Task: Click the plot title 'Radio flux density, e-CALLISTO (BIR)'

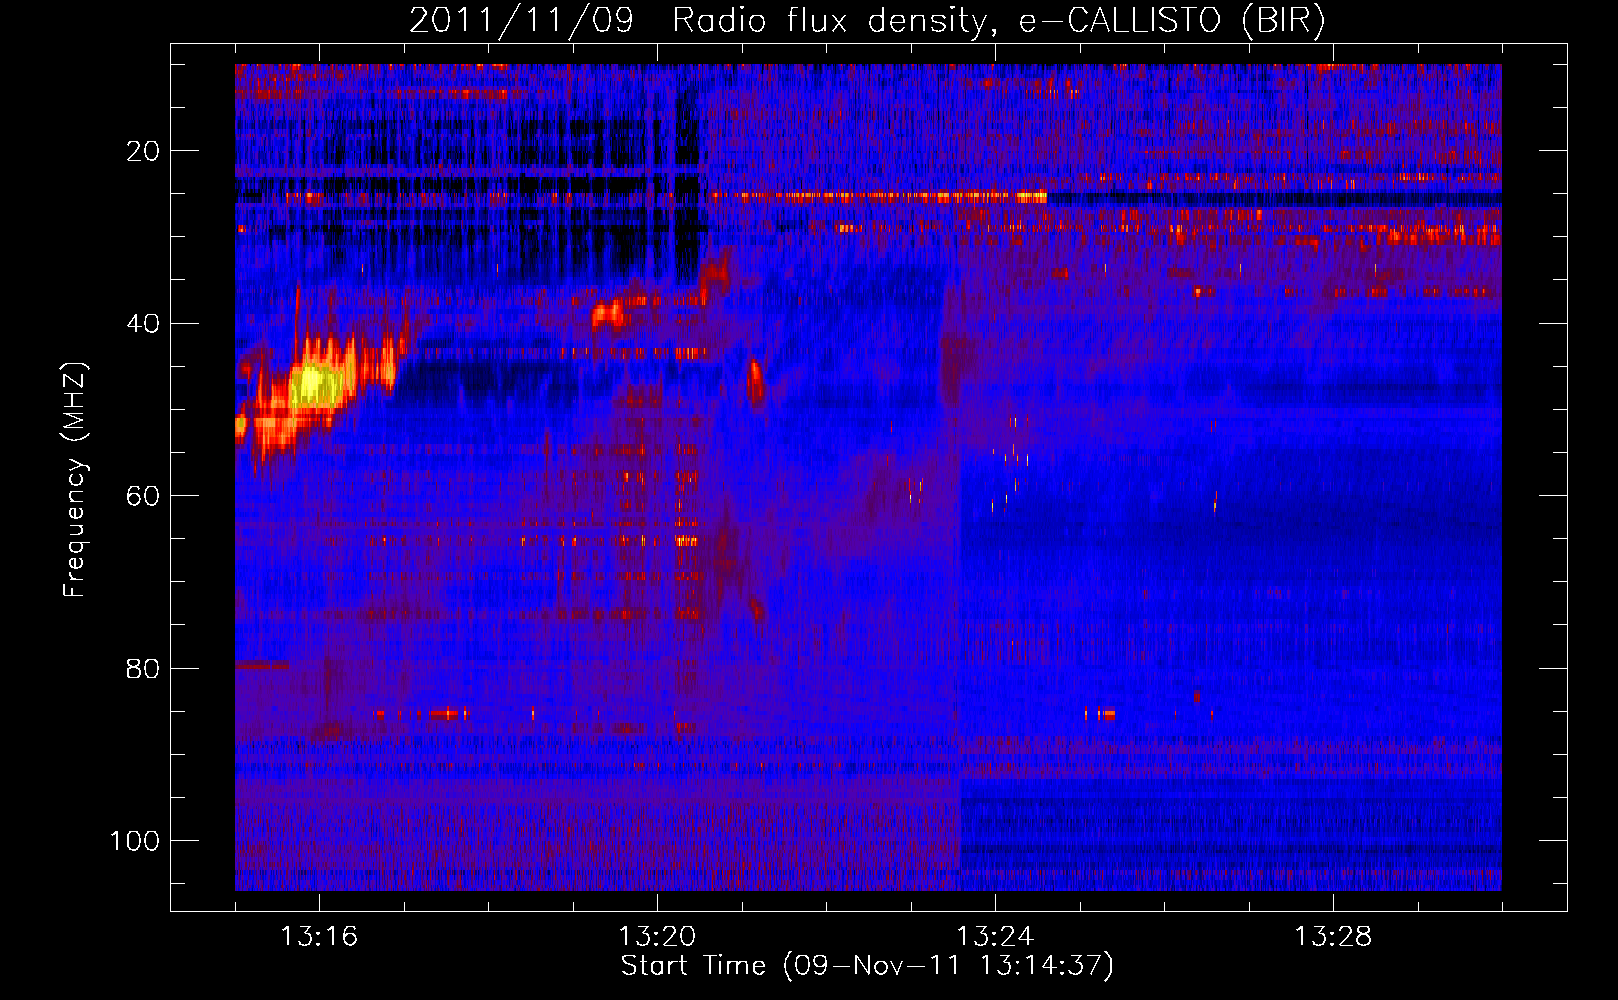Action: click(999, 20)
